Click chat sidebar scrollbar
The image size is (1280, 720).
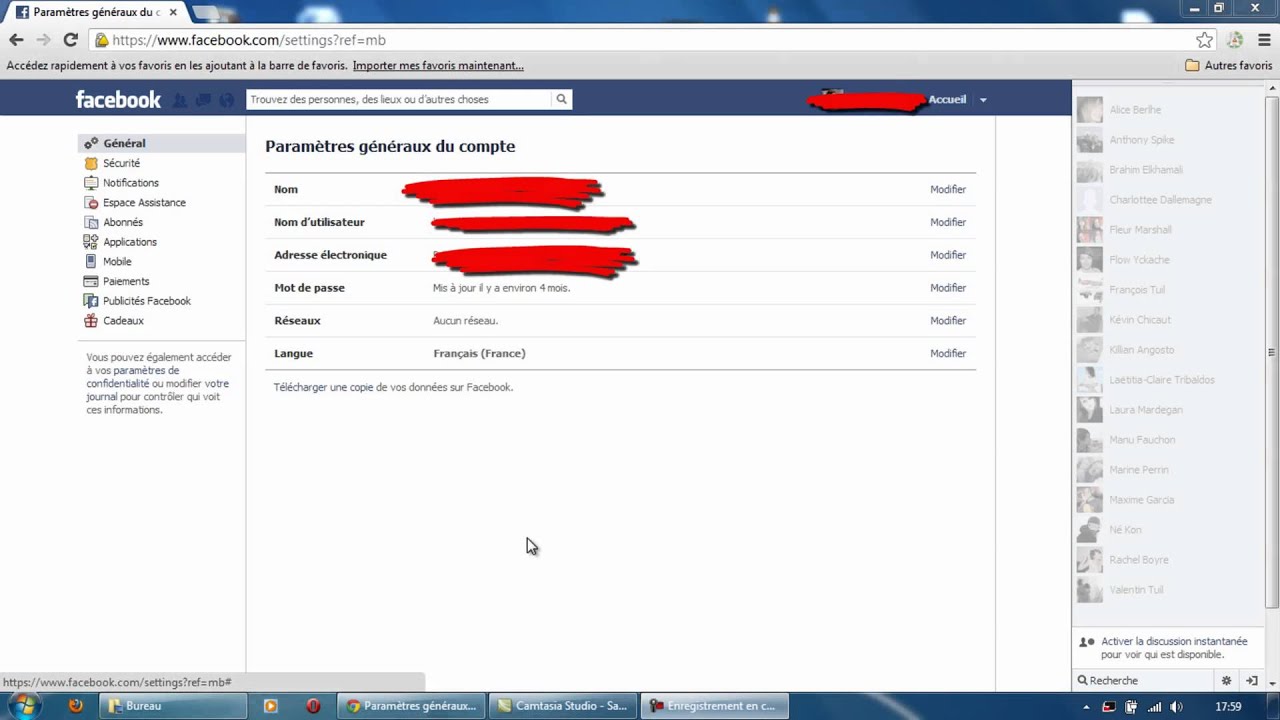1272,350
